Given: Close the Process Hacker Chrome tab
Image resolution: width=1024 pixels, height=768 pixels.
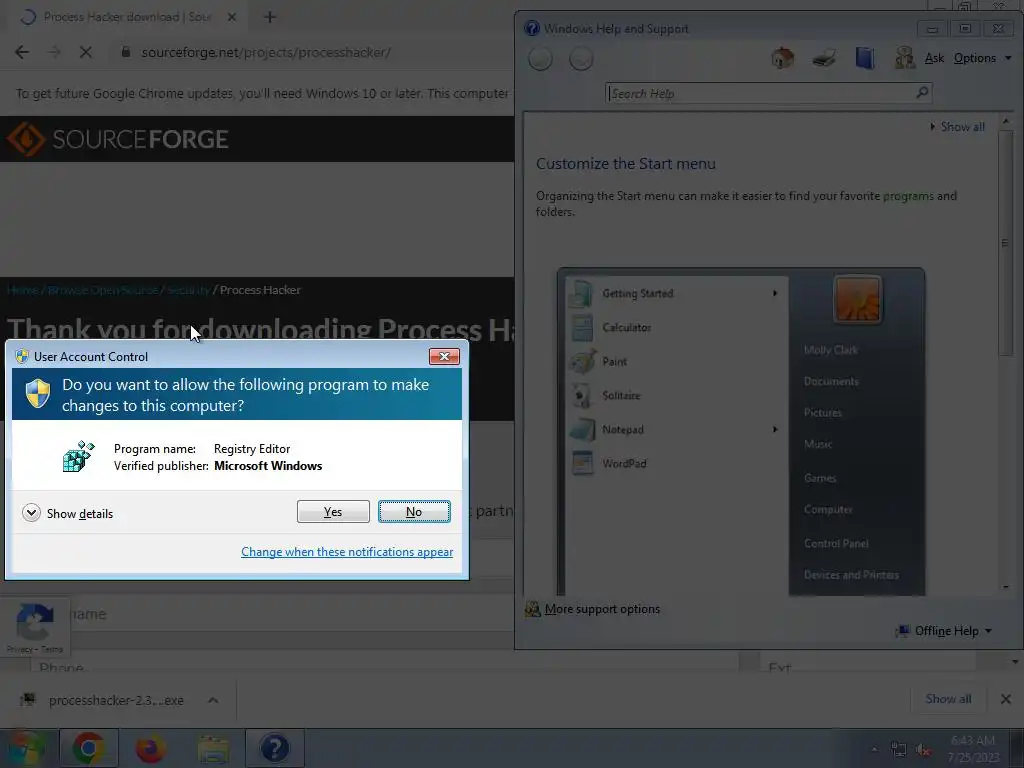Looking at the screenshot, I should tap(231, 17).
